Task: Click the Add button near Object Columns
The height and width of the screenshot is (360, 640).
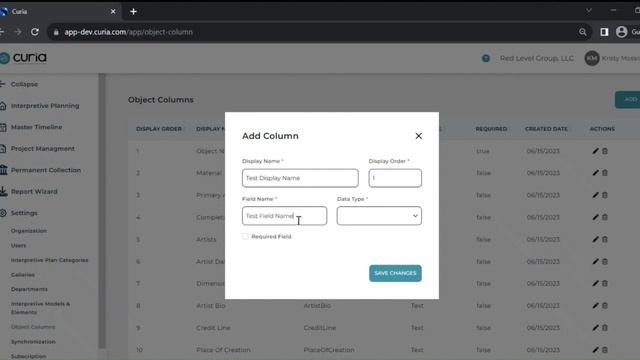Action: tap(628, 100)
